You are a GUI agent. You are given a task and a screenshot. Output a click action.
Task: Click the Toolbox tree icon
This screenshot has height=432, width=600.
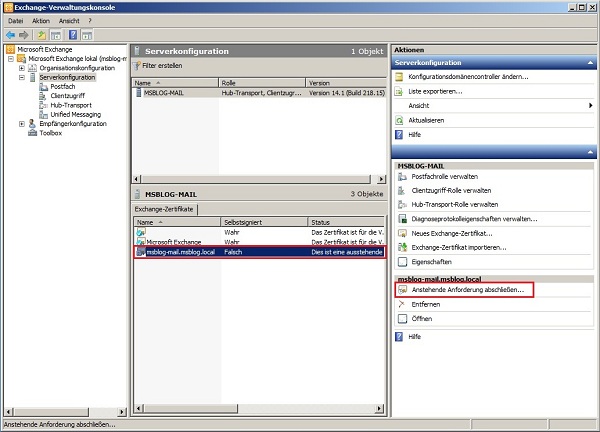(33, 133)
